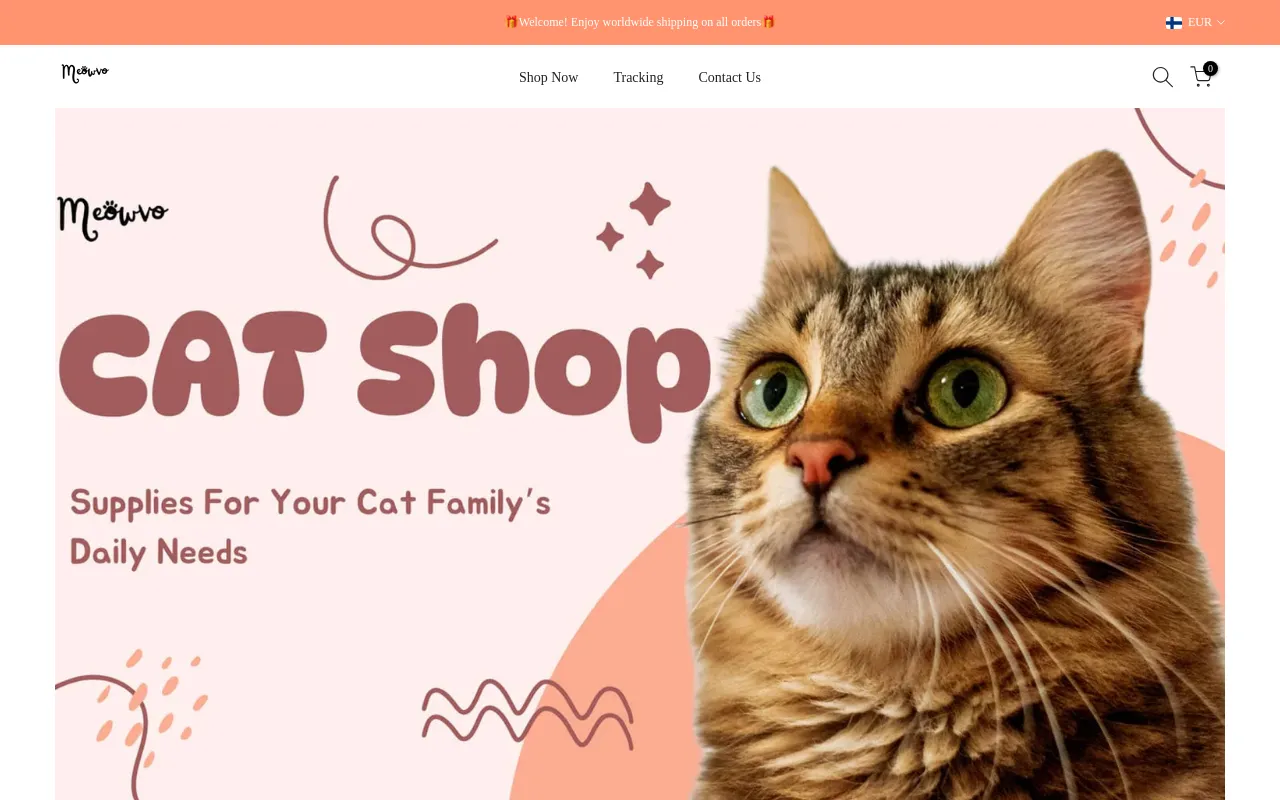Open the Contact Us page
Viewport: 1280px width, 800px height.
[729, 77]
